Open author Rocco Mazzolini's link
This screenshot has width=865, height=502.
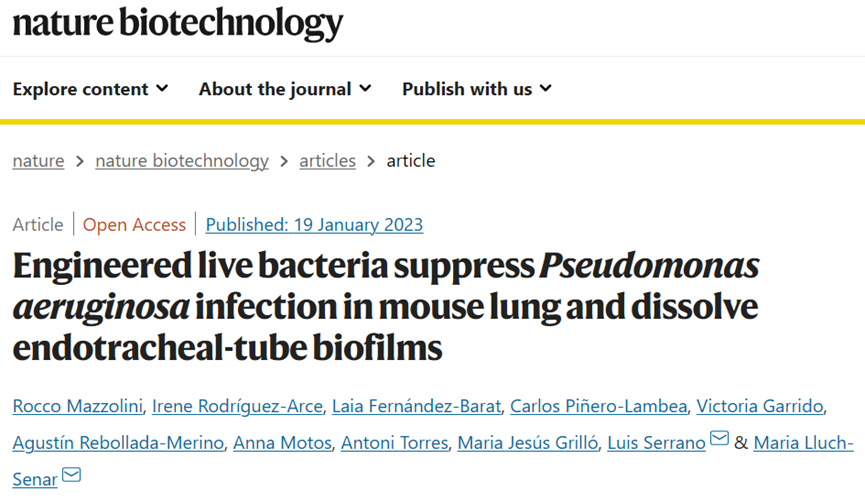78,406
